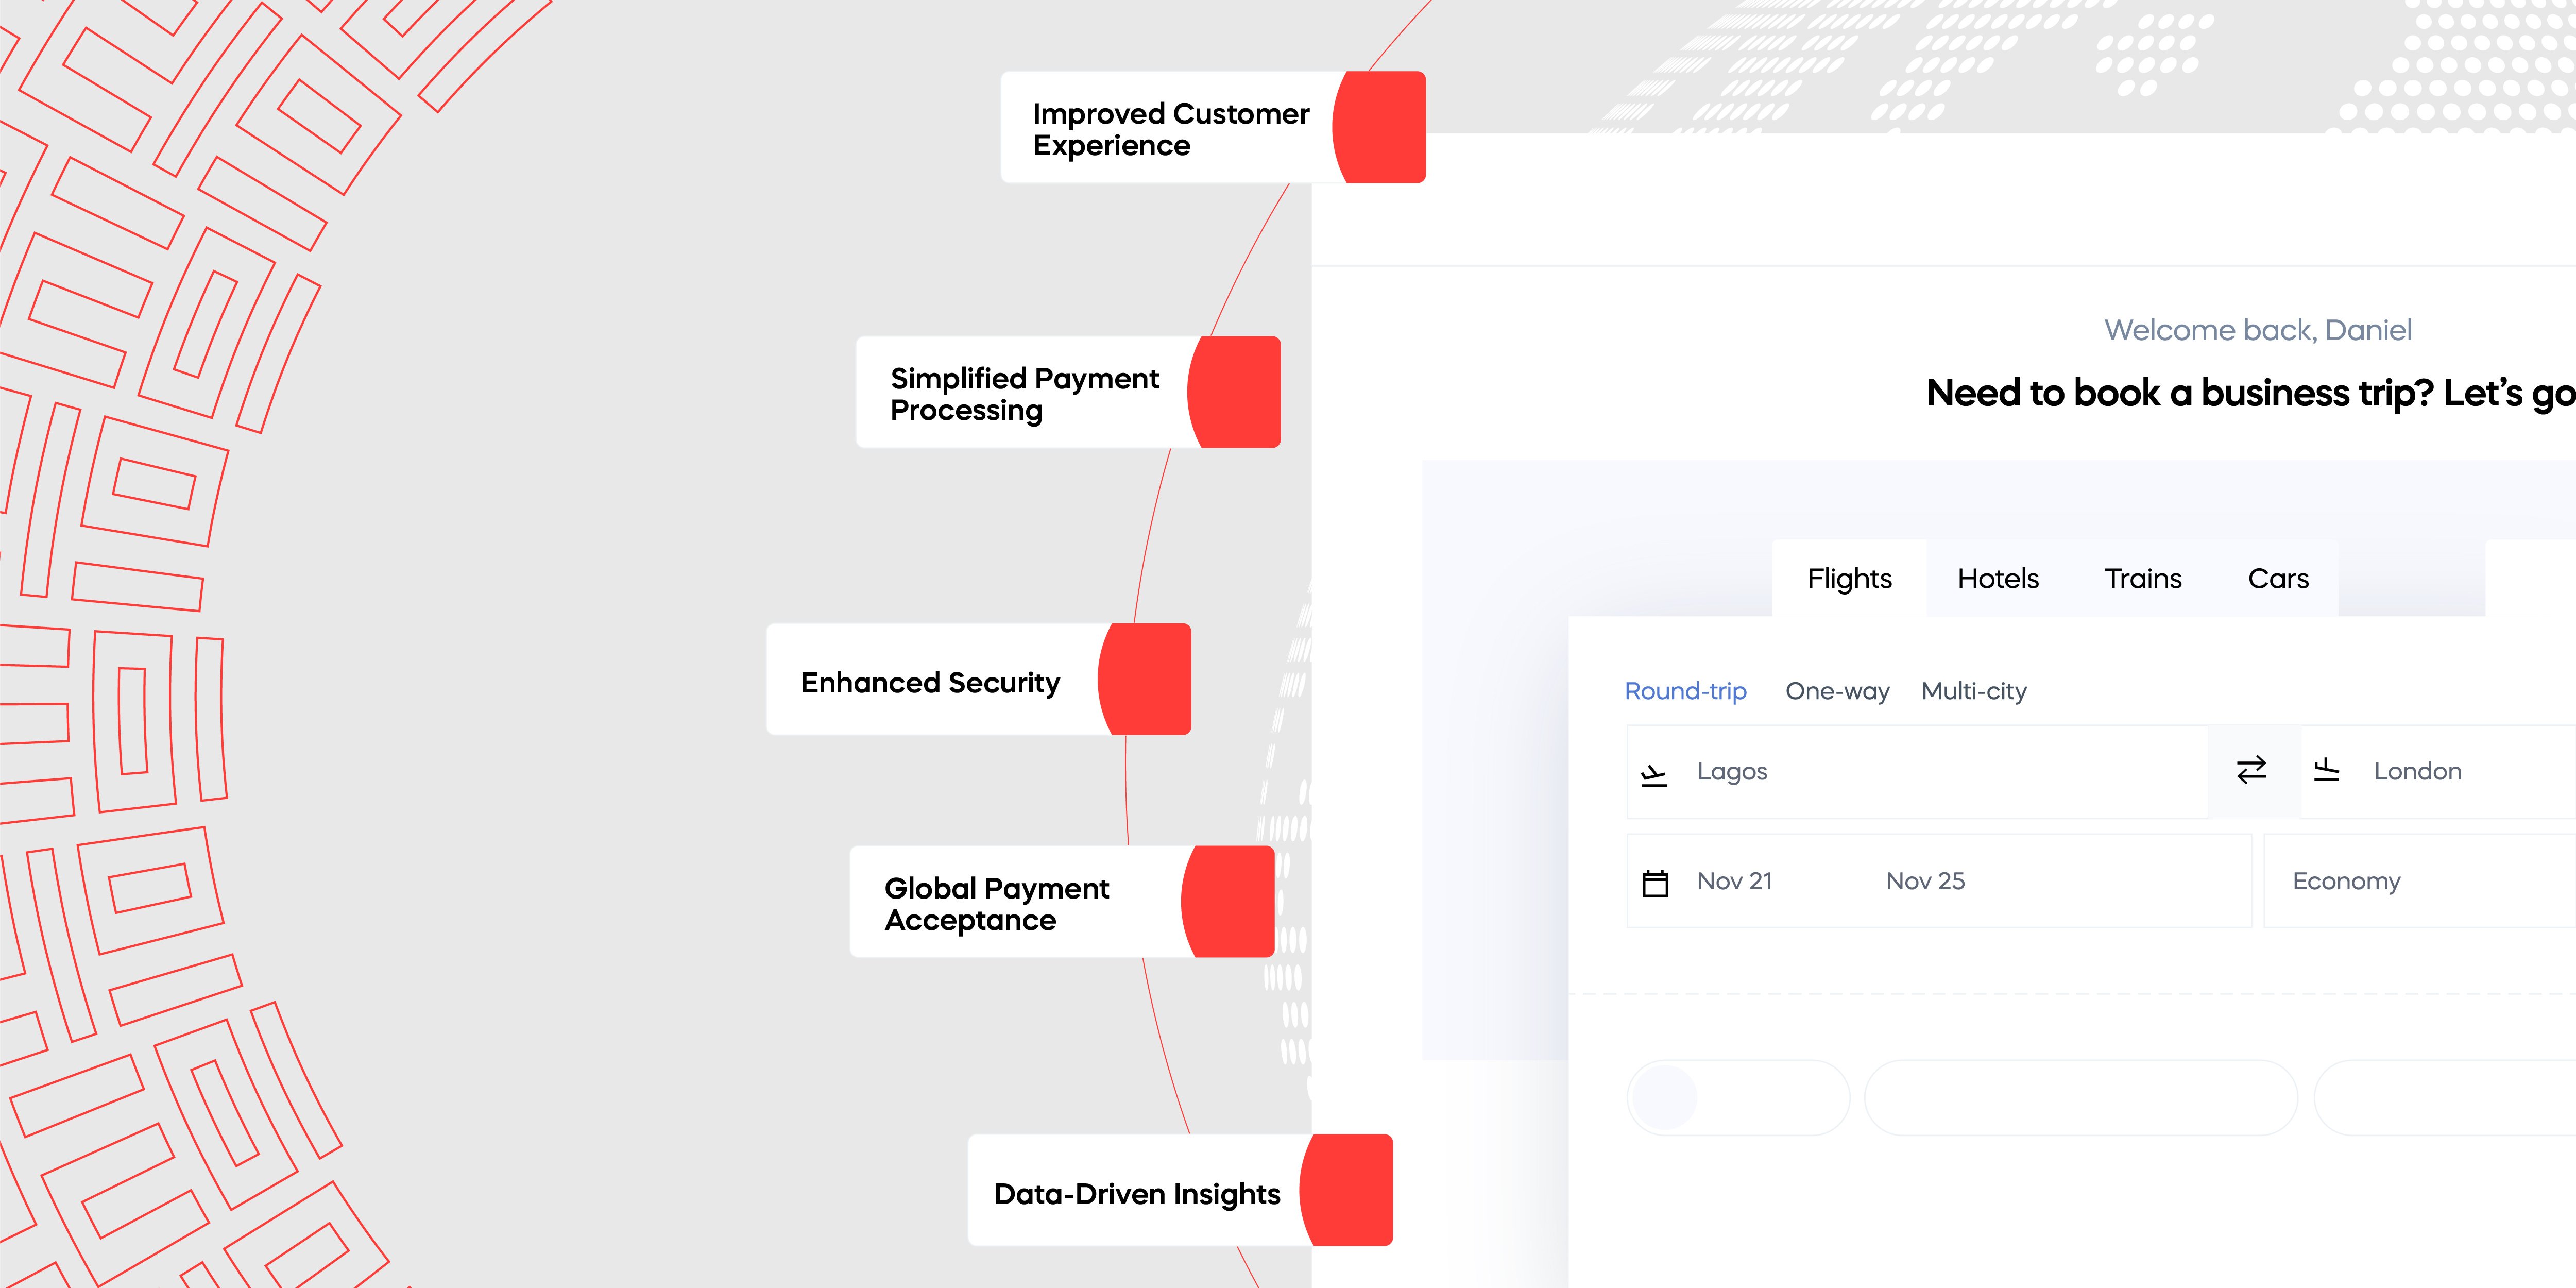Select the Round-trip option
Screen dimensions: 2576x1288
coord(1685,691)
